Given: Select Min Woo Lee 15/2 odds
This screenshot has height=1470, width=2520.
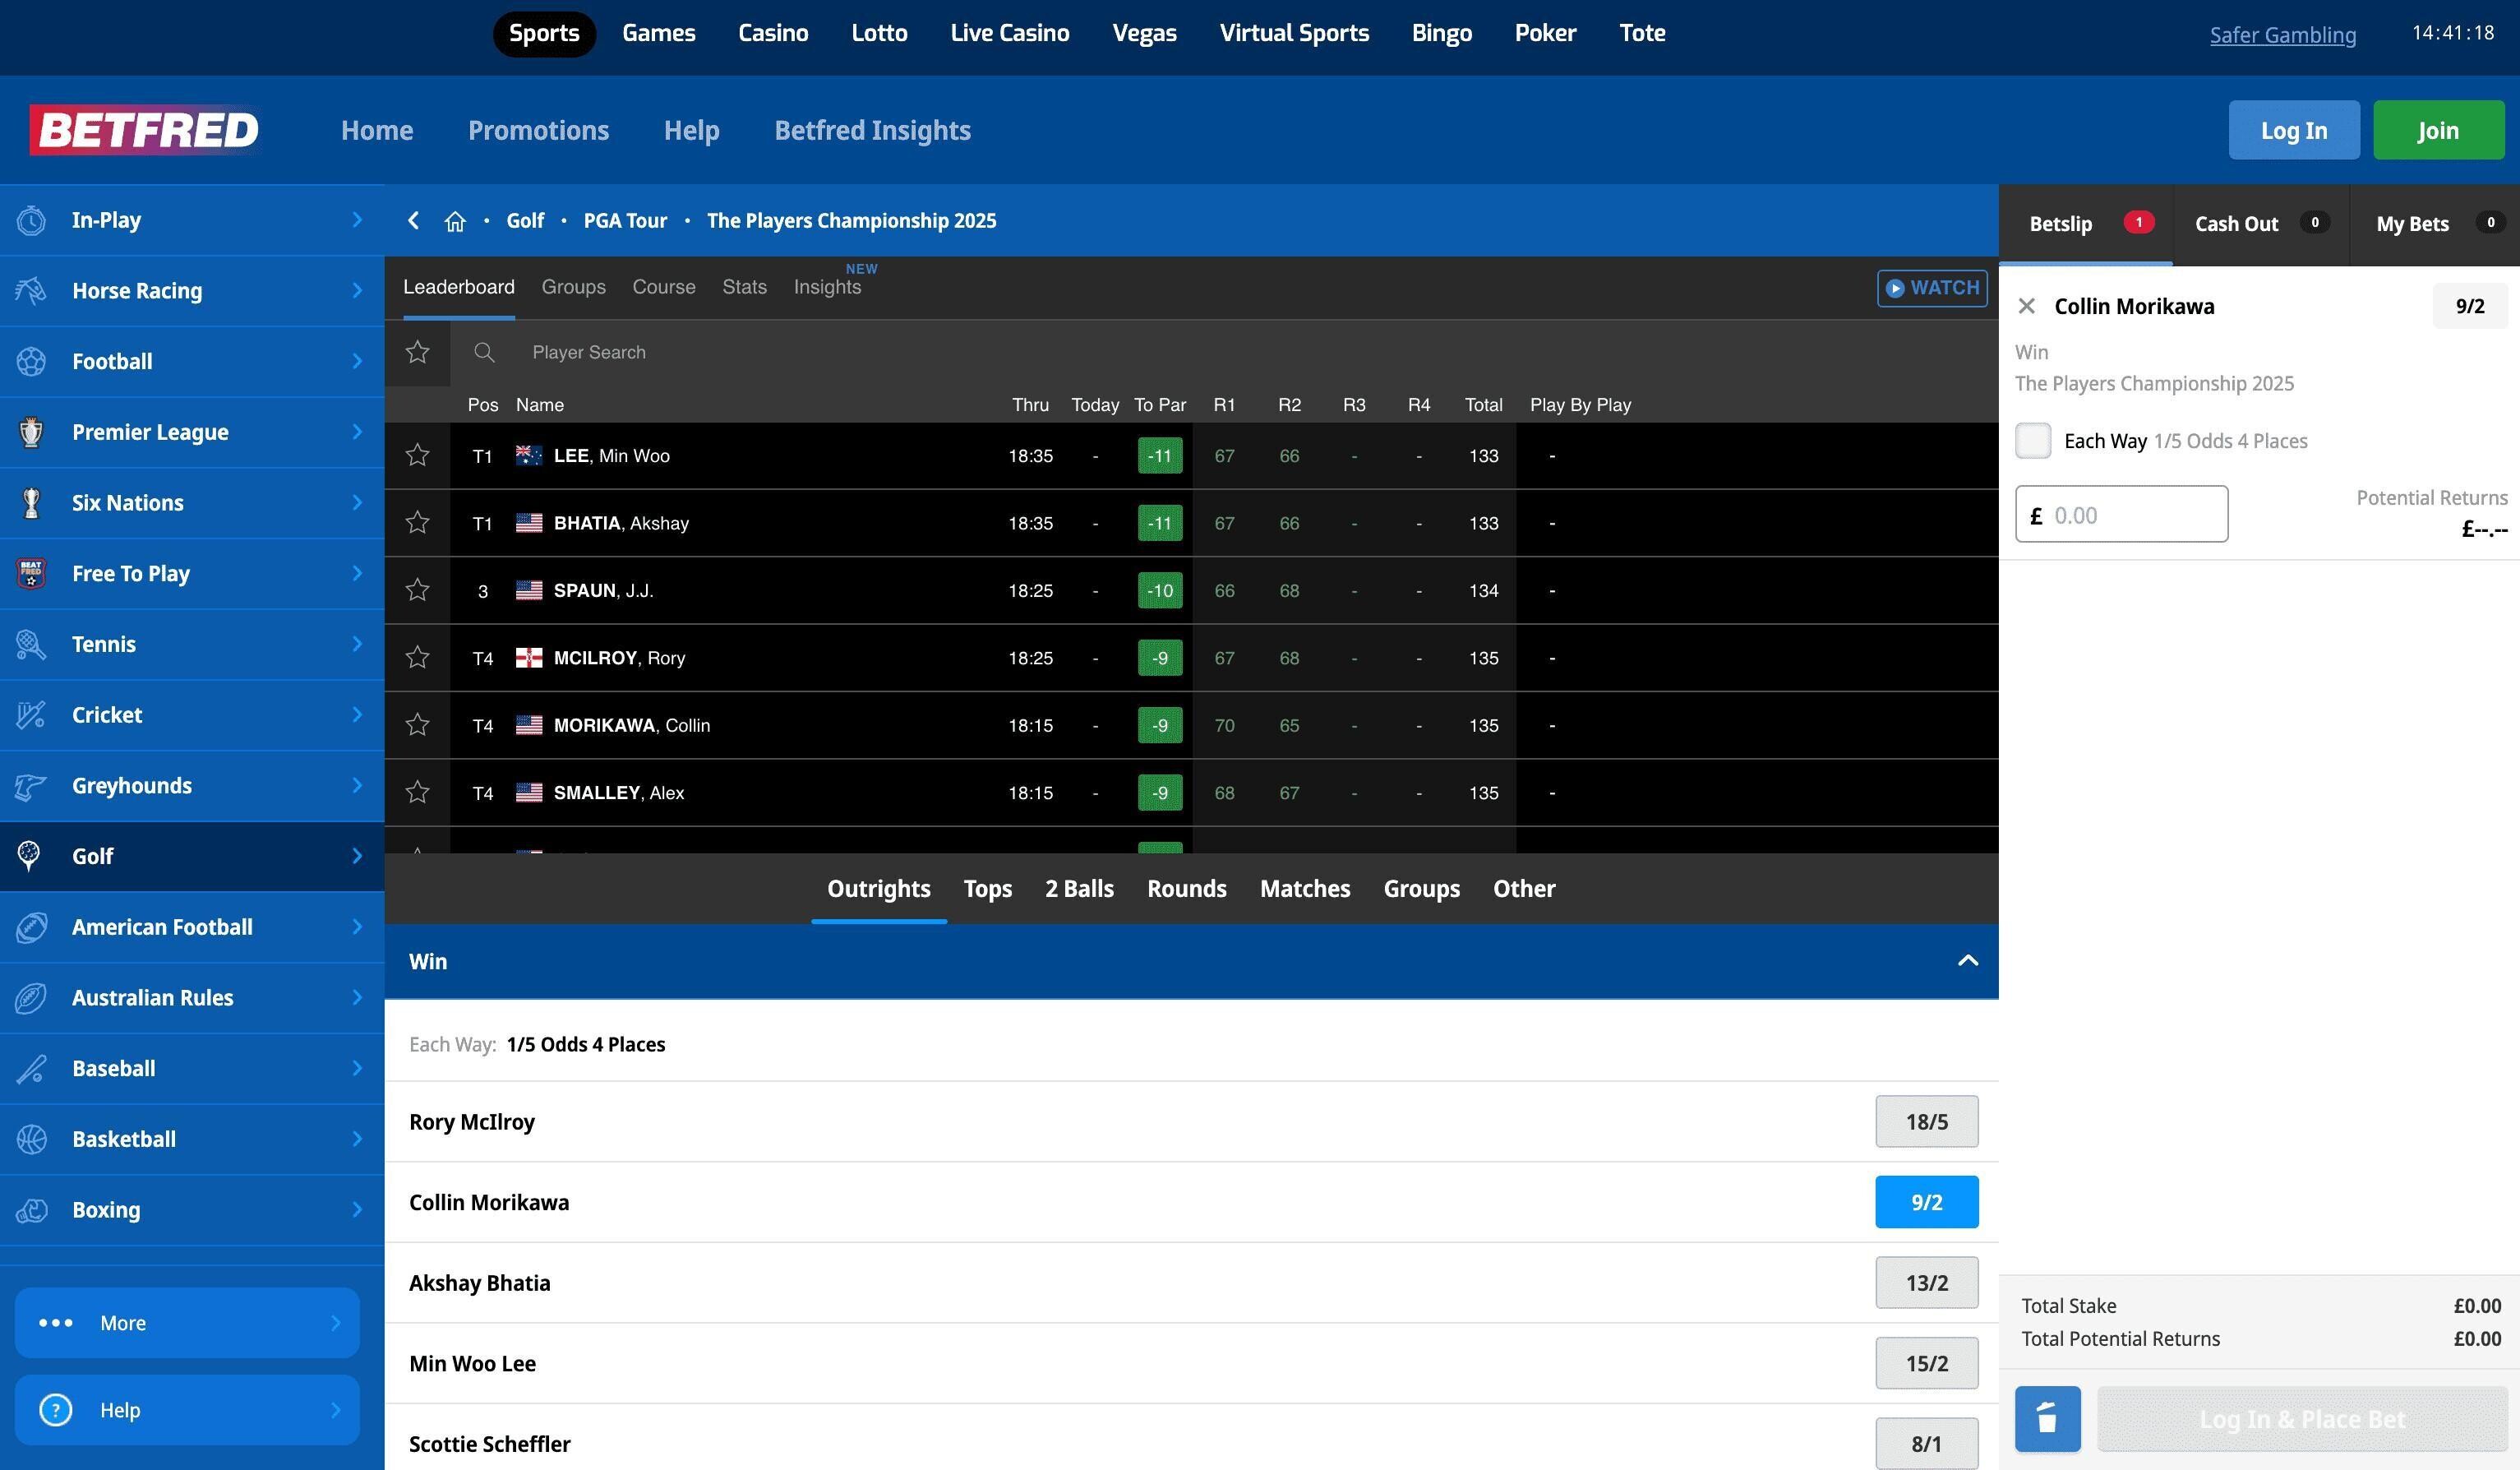Looking at the screenshot, I should pos(1926,1363).
